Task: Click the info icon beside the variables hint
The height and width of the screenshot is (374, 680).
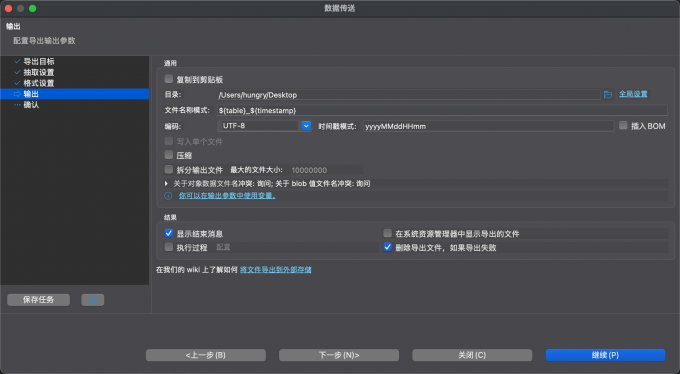Action: [168, 196]
